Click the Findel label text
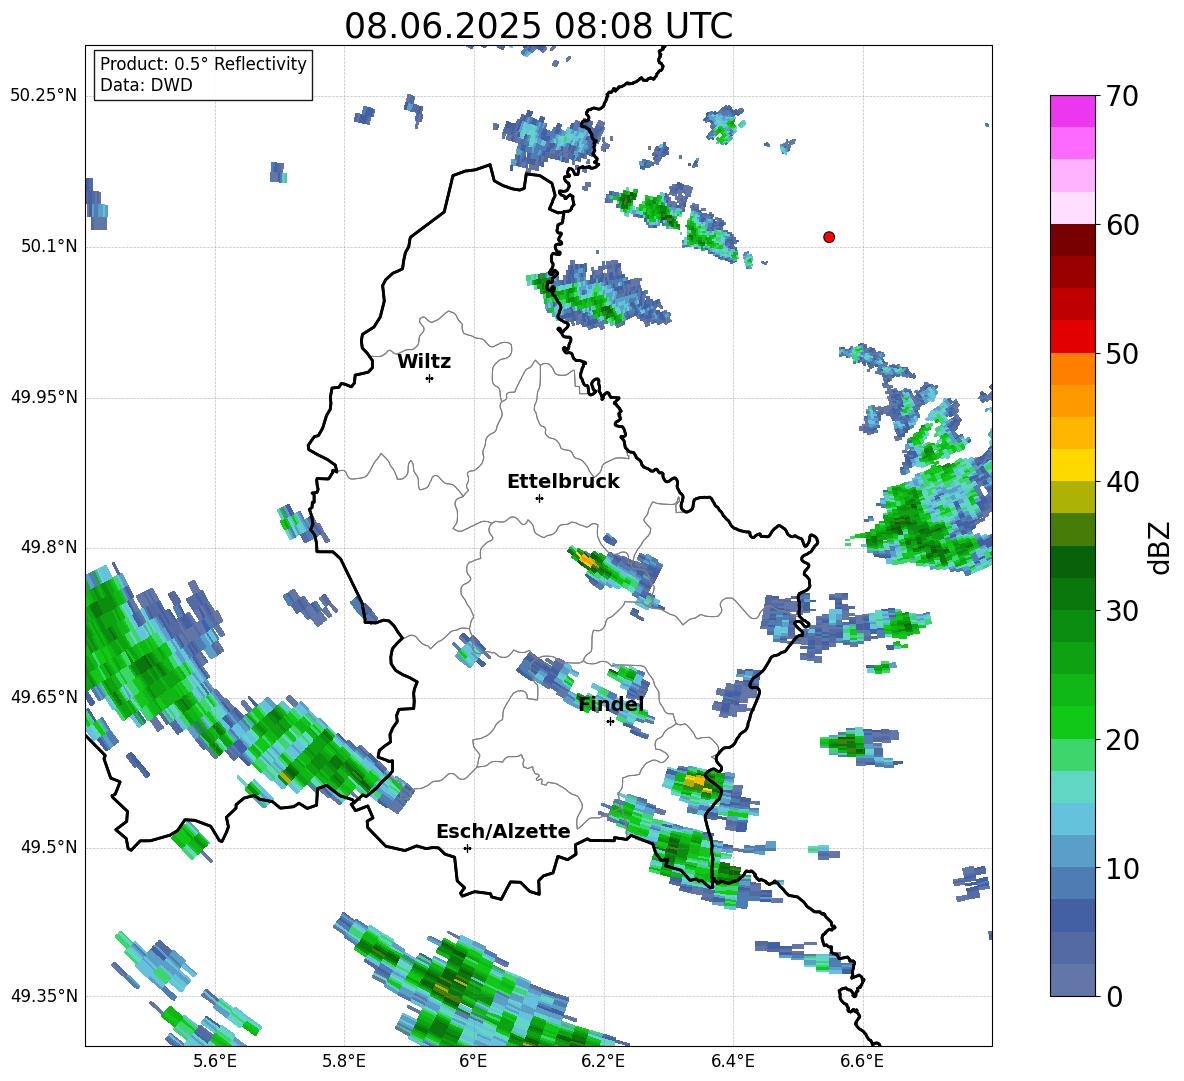This screenshot has width=1184, height=1081. pos(611,704)
